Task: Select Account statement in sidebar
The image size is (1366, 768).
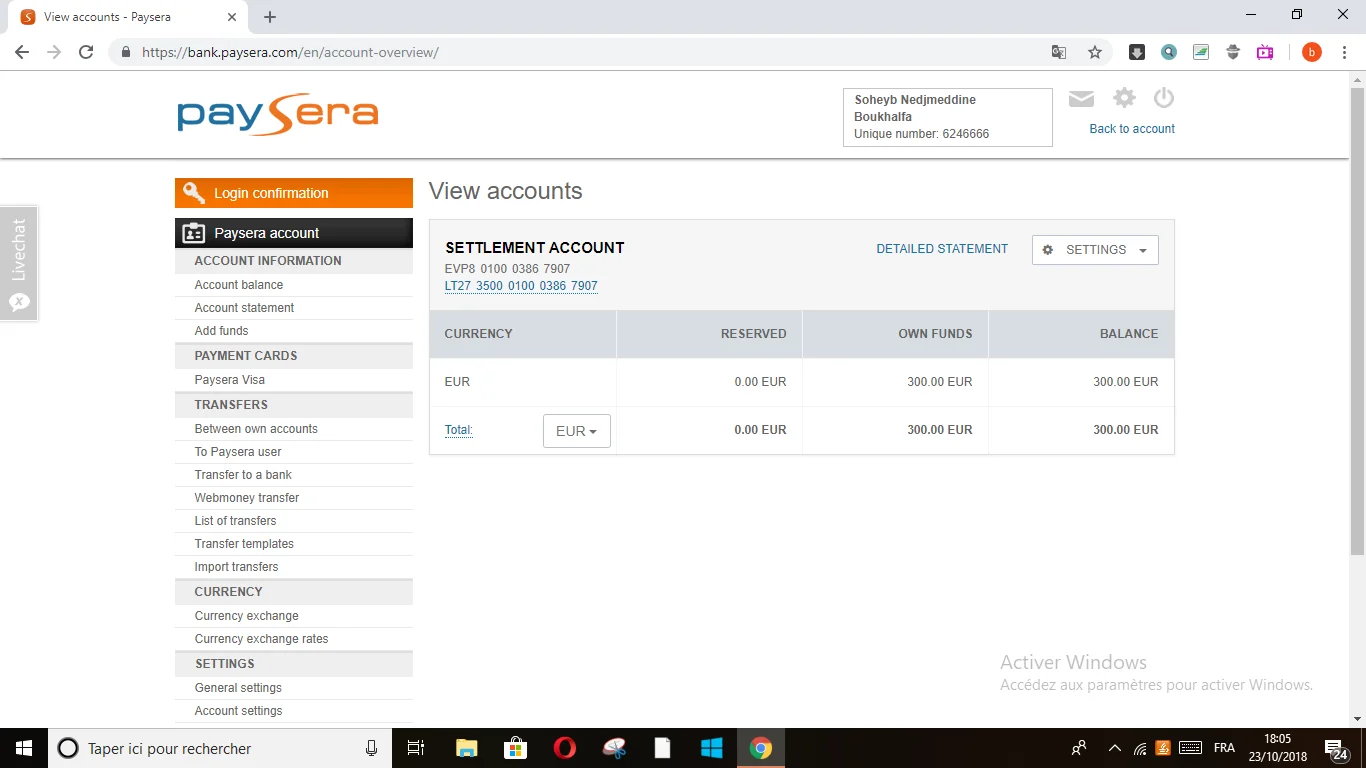Action: pos(244,308)
